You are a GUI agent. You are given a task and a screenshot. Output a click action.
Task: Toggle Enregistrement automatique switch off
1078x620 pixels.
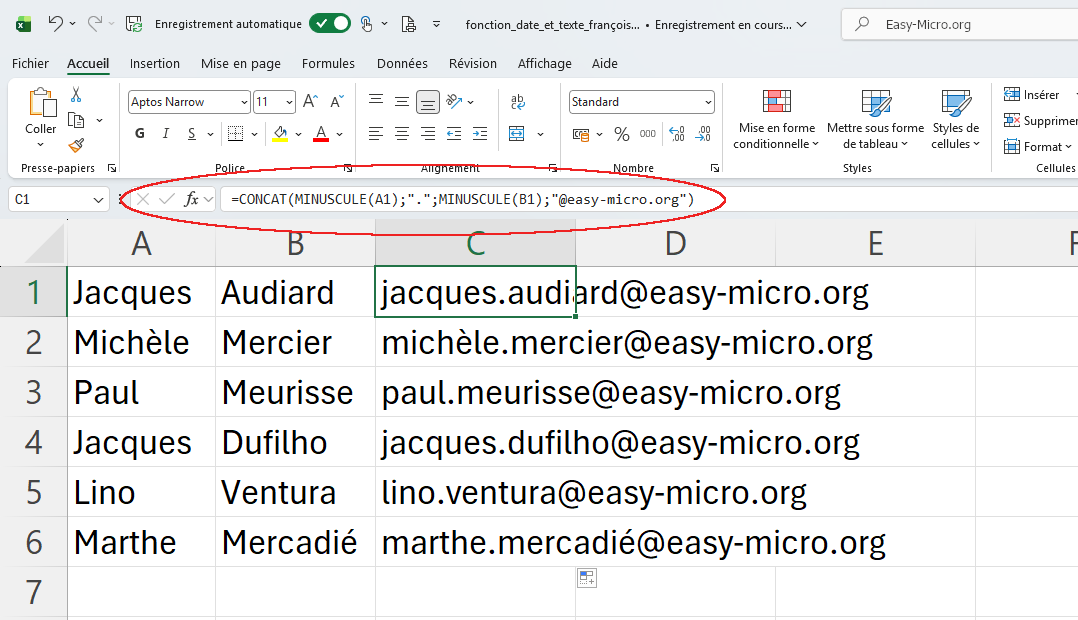click(x=329, y=24)
